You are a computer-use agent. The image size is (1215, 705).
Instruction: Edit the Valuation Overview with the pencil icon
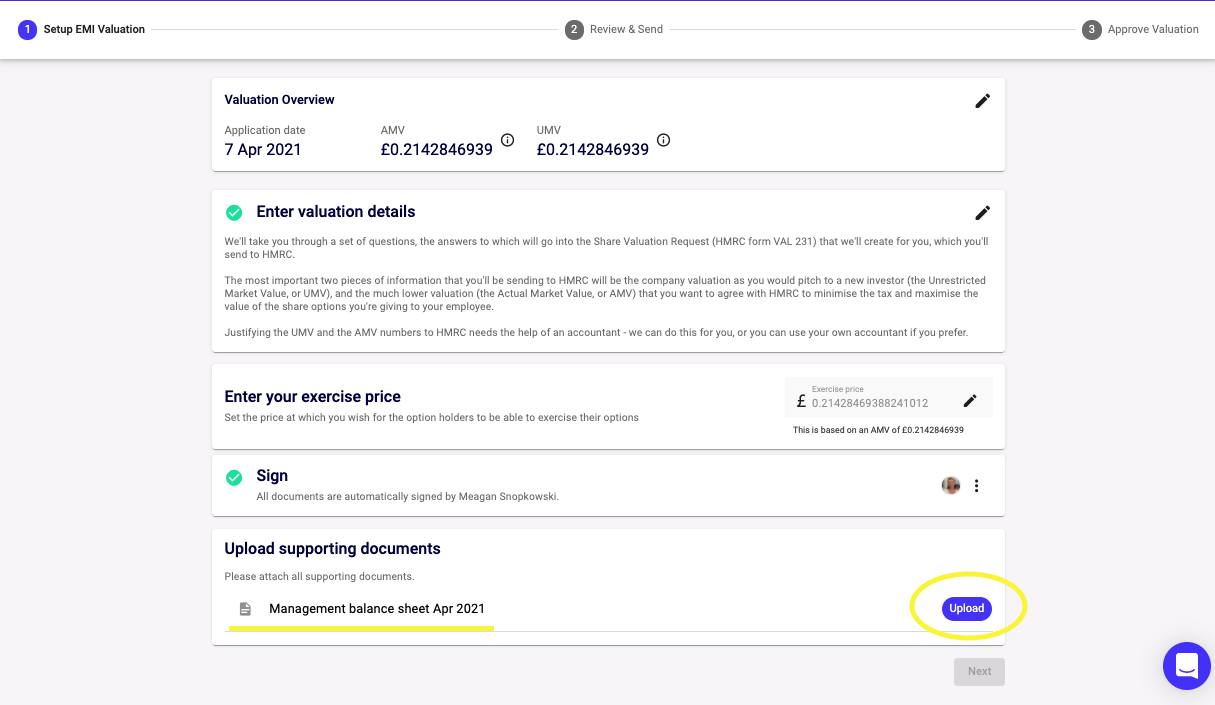point(983,101)
